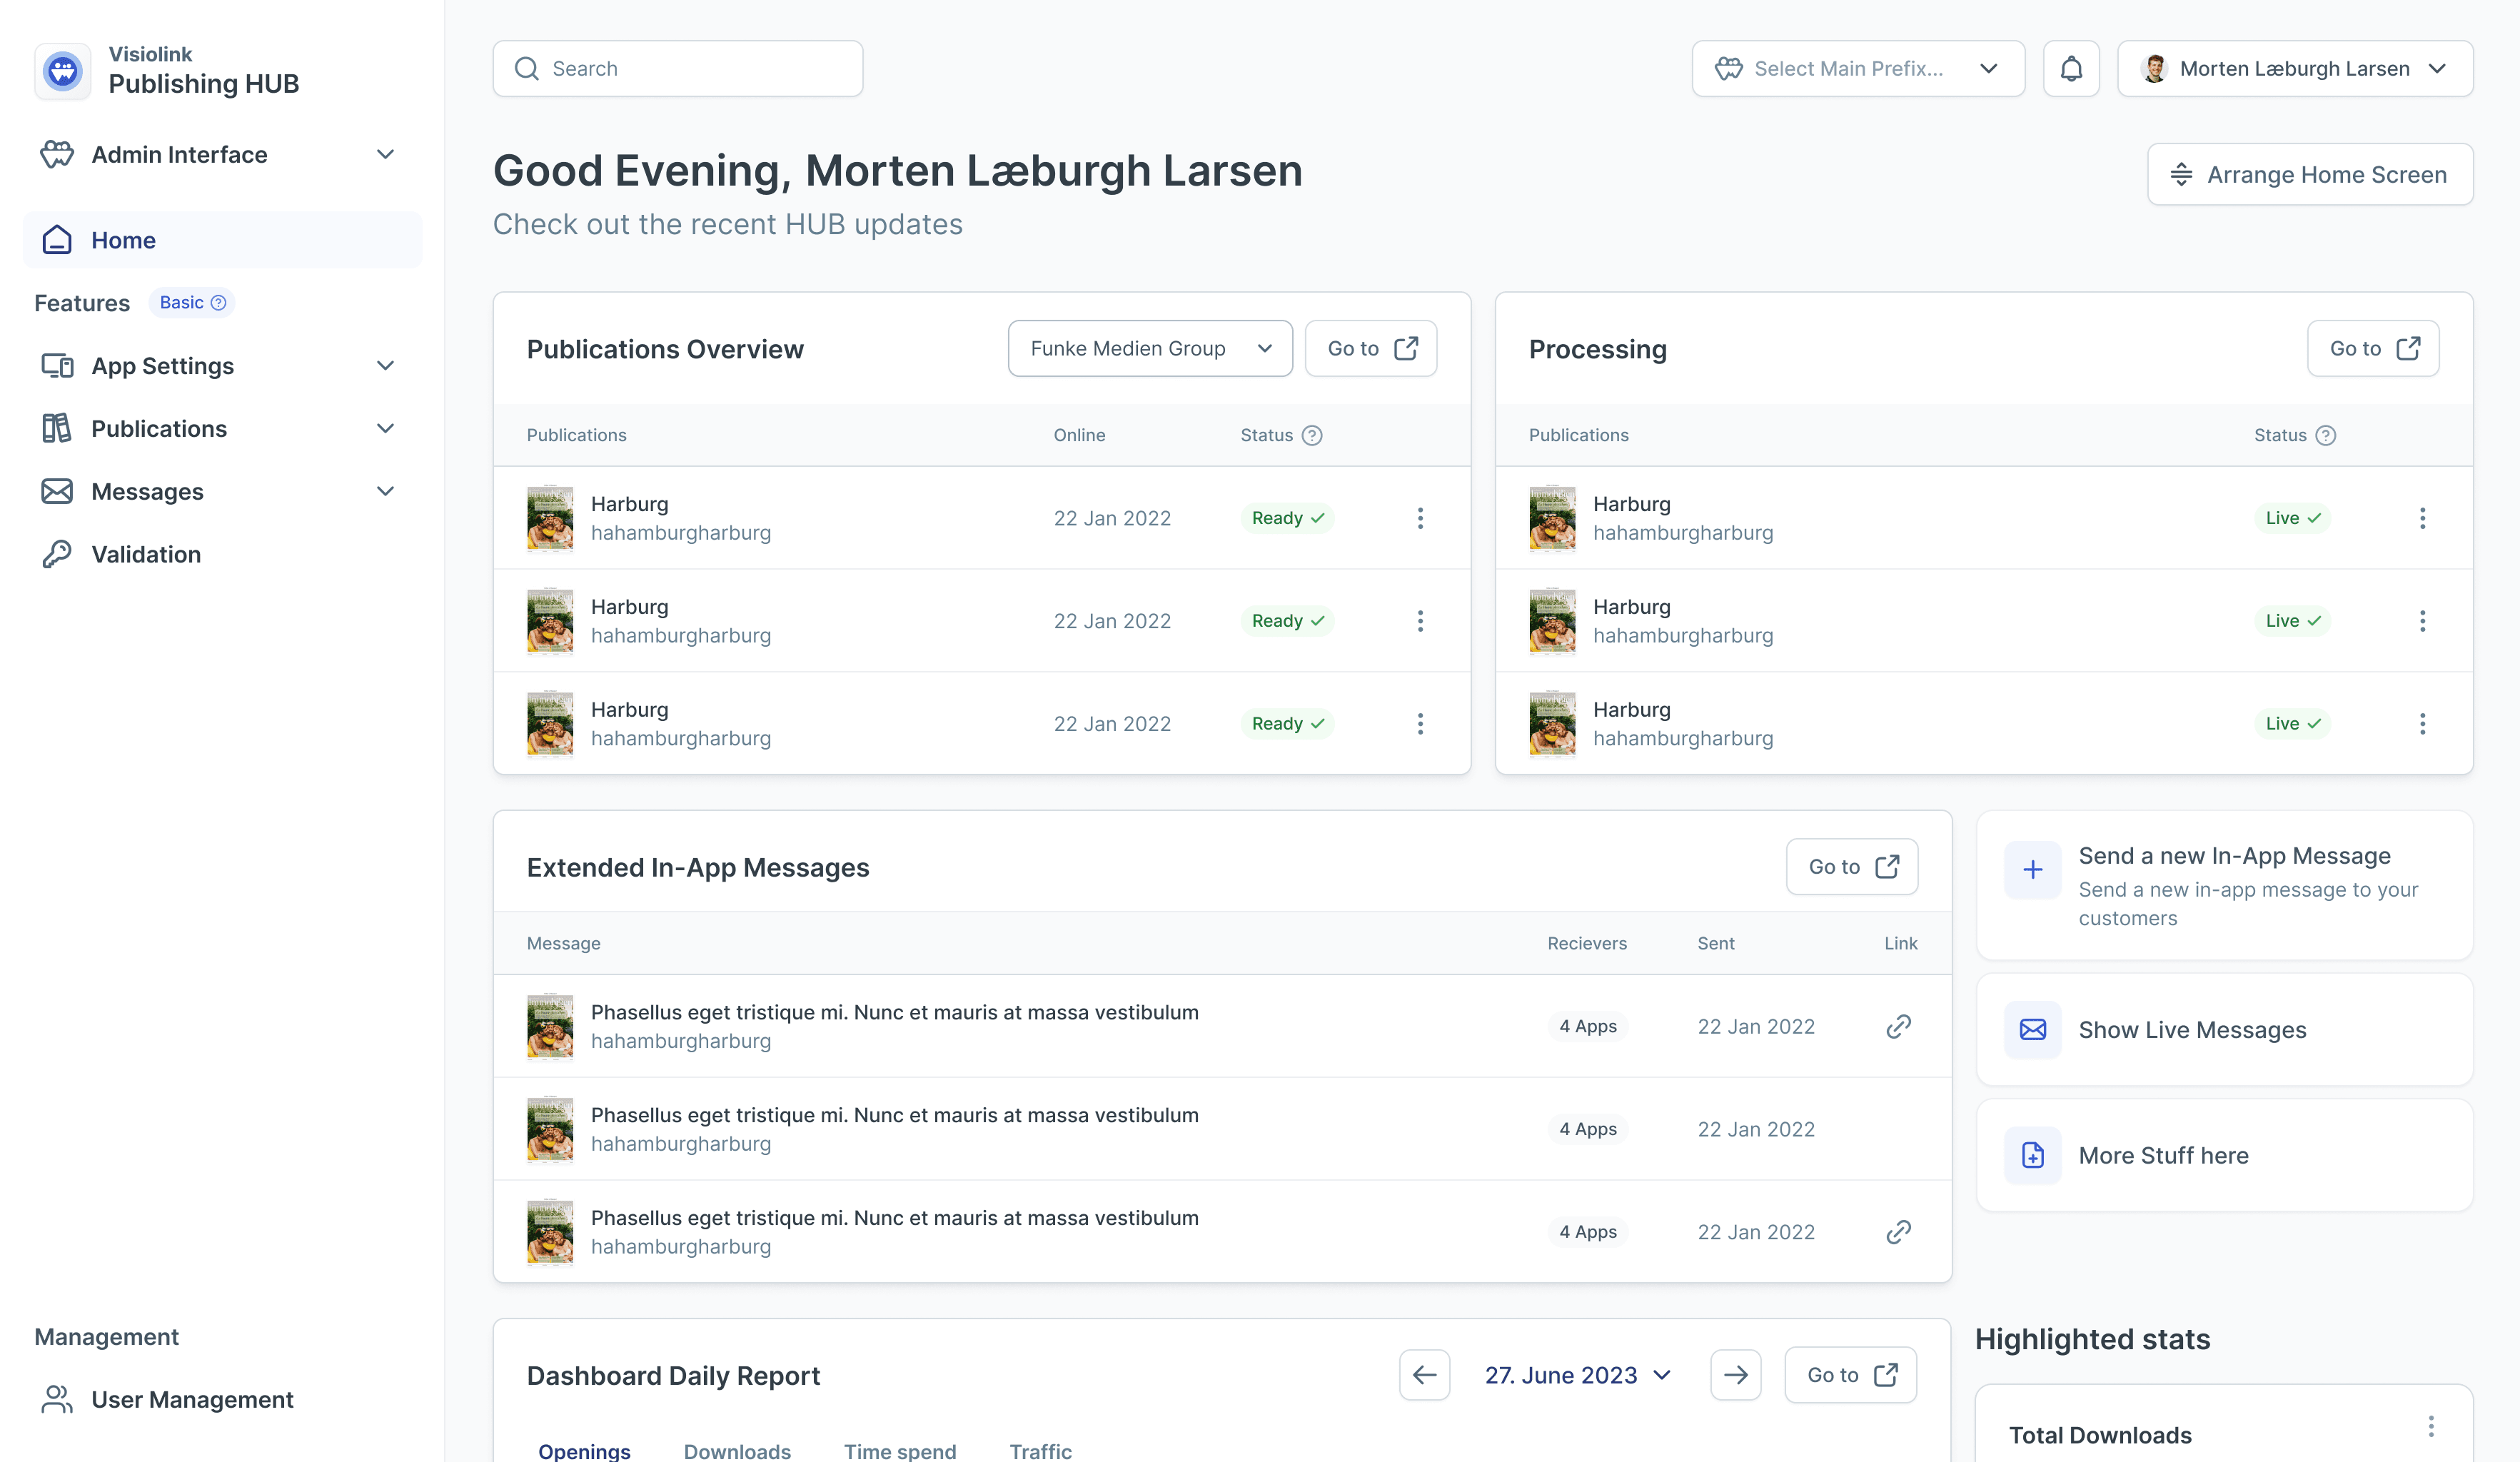Click the Basic features info badge
2520x1462 pixels.
(192, 303)
